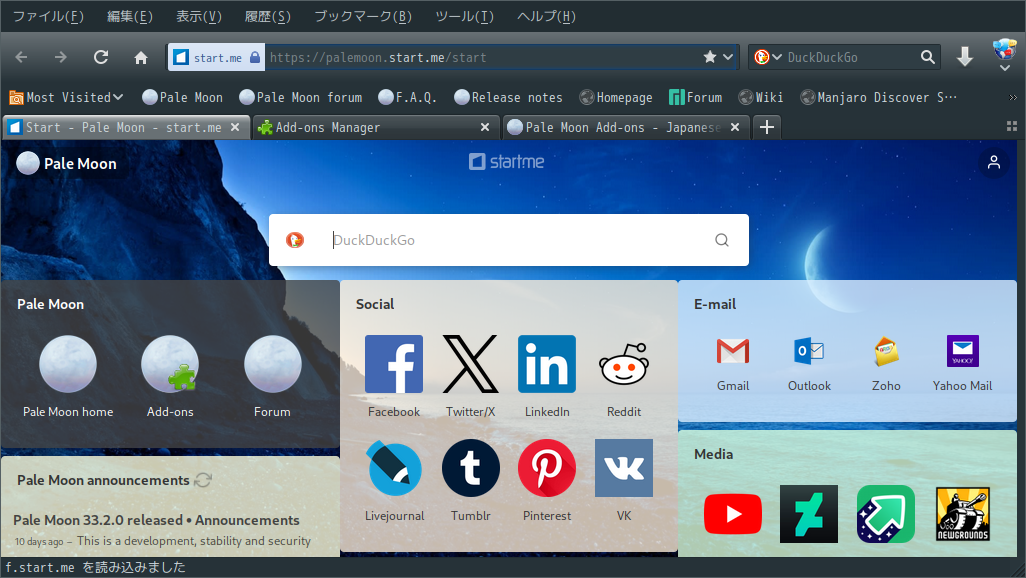The height and width of the screenshot is (578, 1026).
Task: Open a new tab with plus button
Action: pyautogui.click(x=767, y=127)
